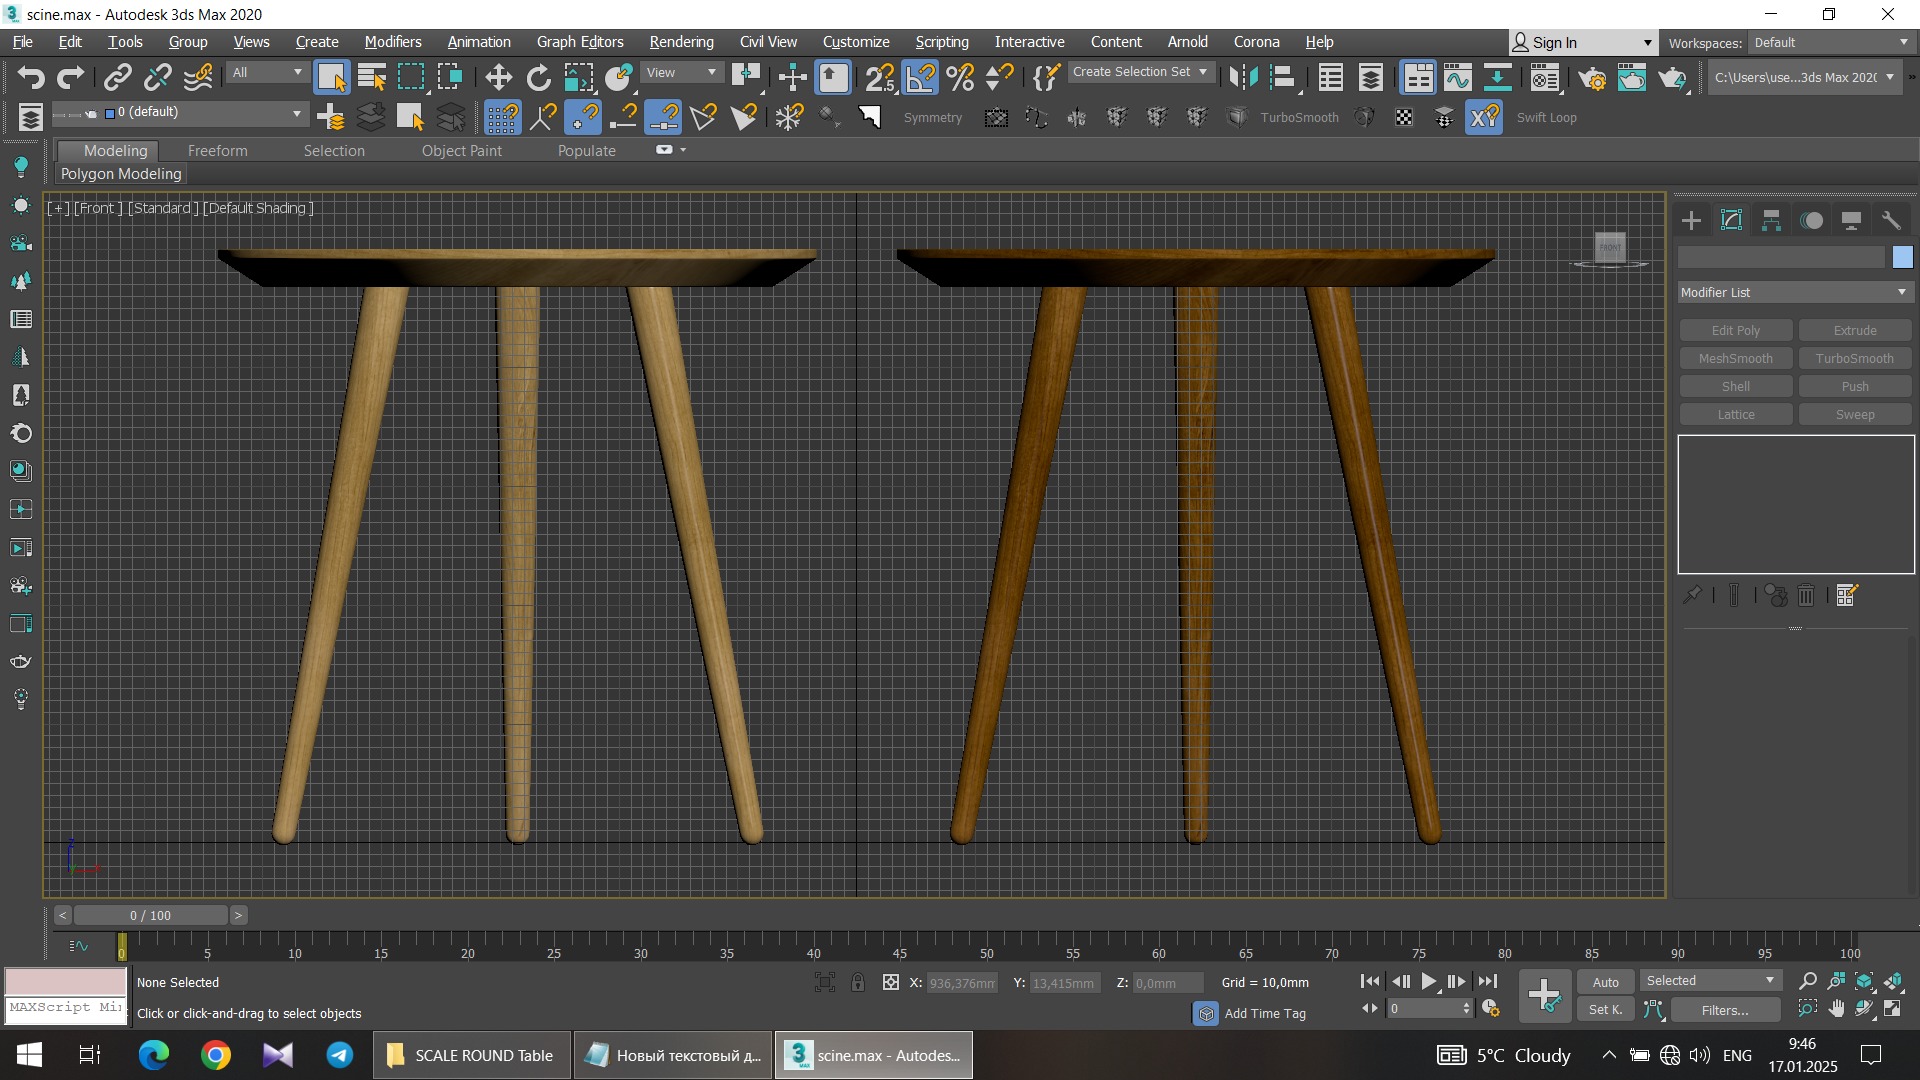Open the Create panel plus tab

[x=1691, y=220]
